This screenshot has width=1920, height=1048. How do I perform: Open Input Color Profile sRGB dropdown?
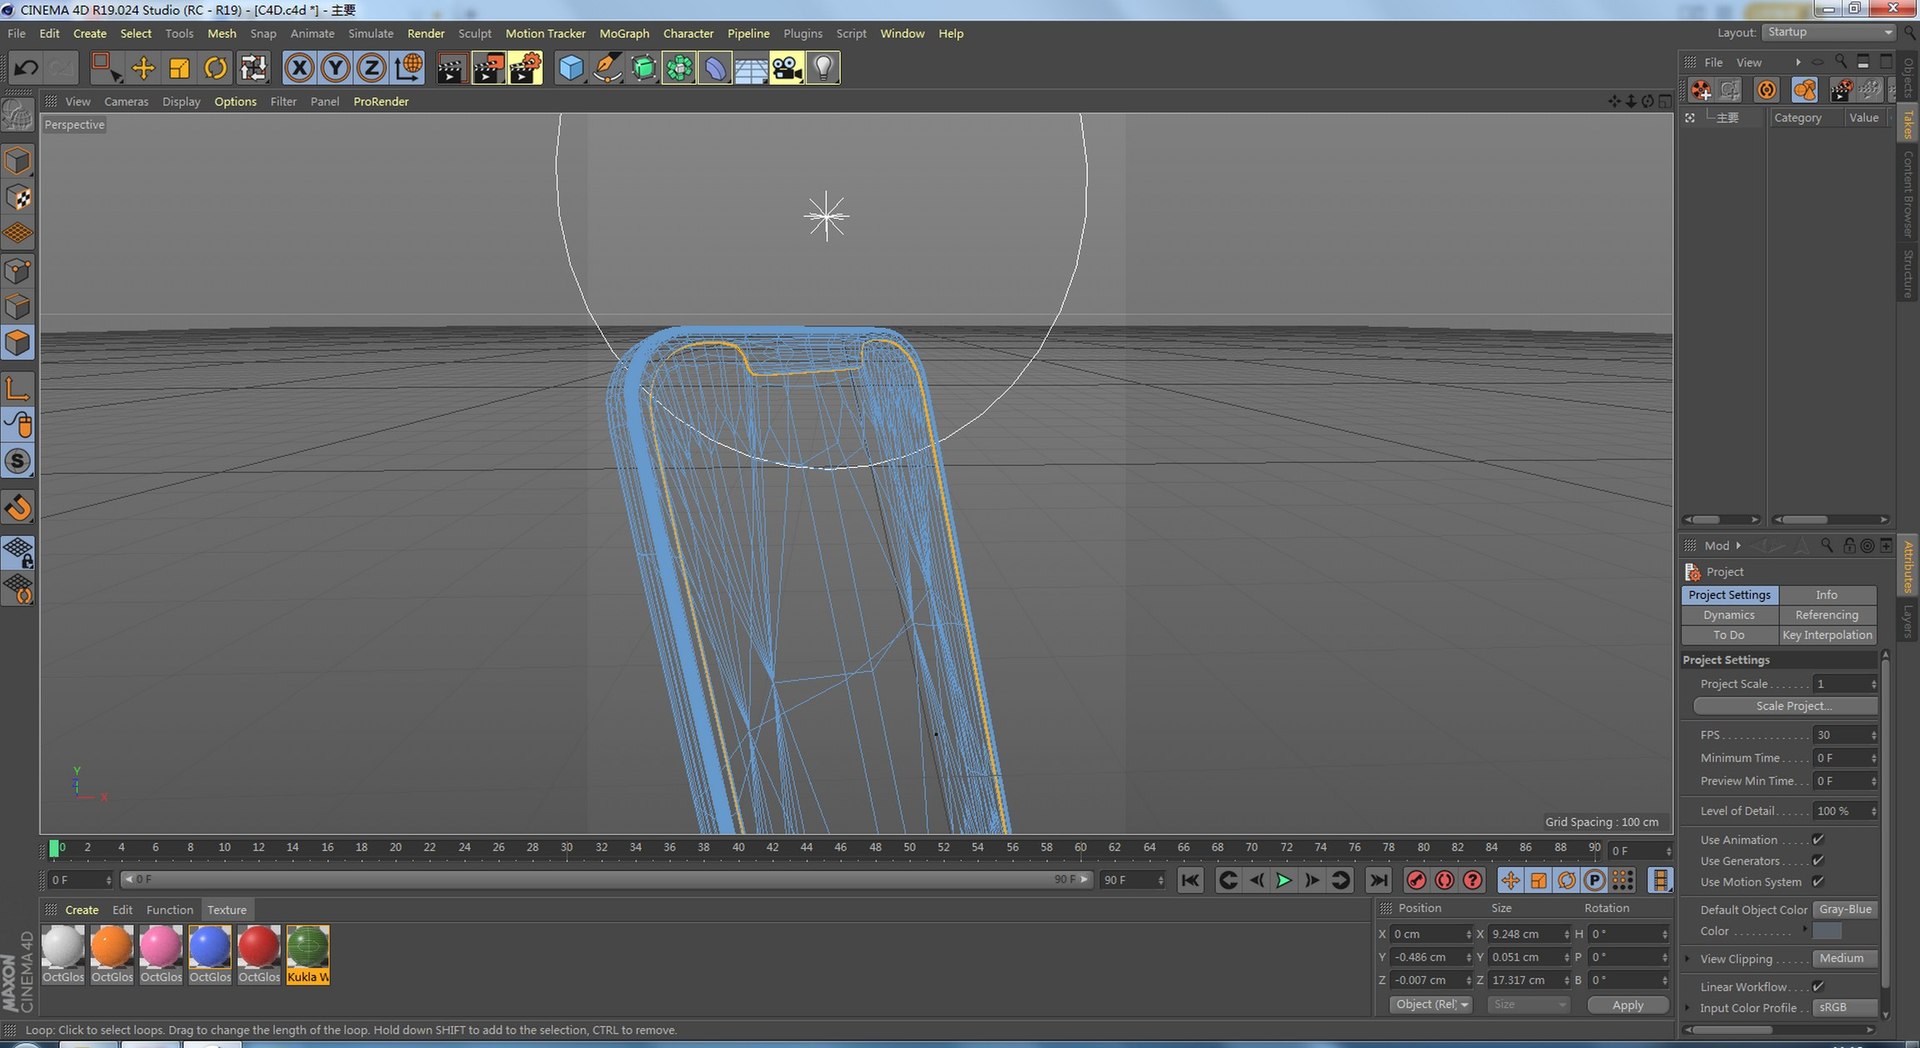point(1846,1008)
